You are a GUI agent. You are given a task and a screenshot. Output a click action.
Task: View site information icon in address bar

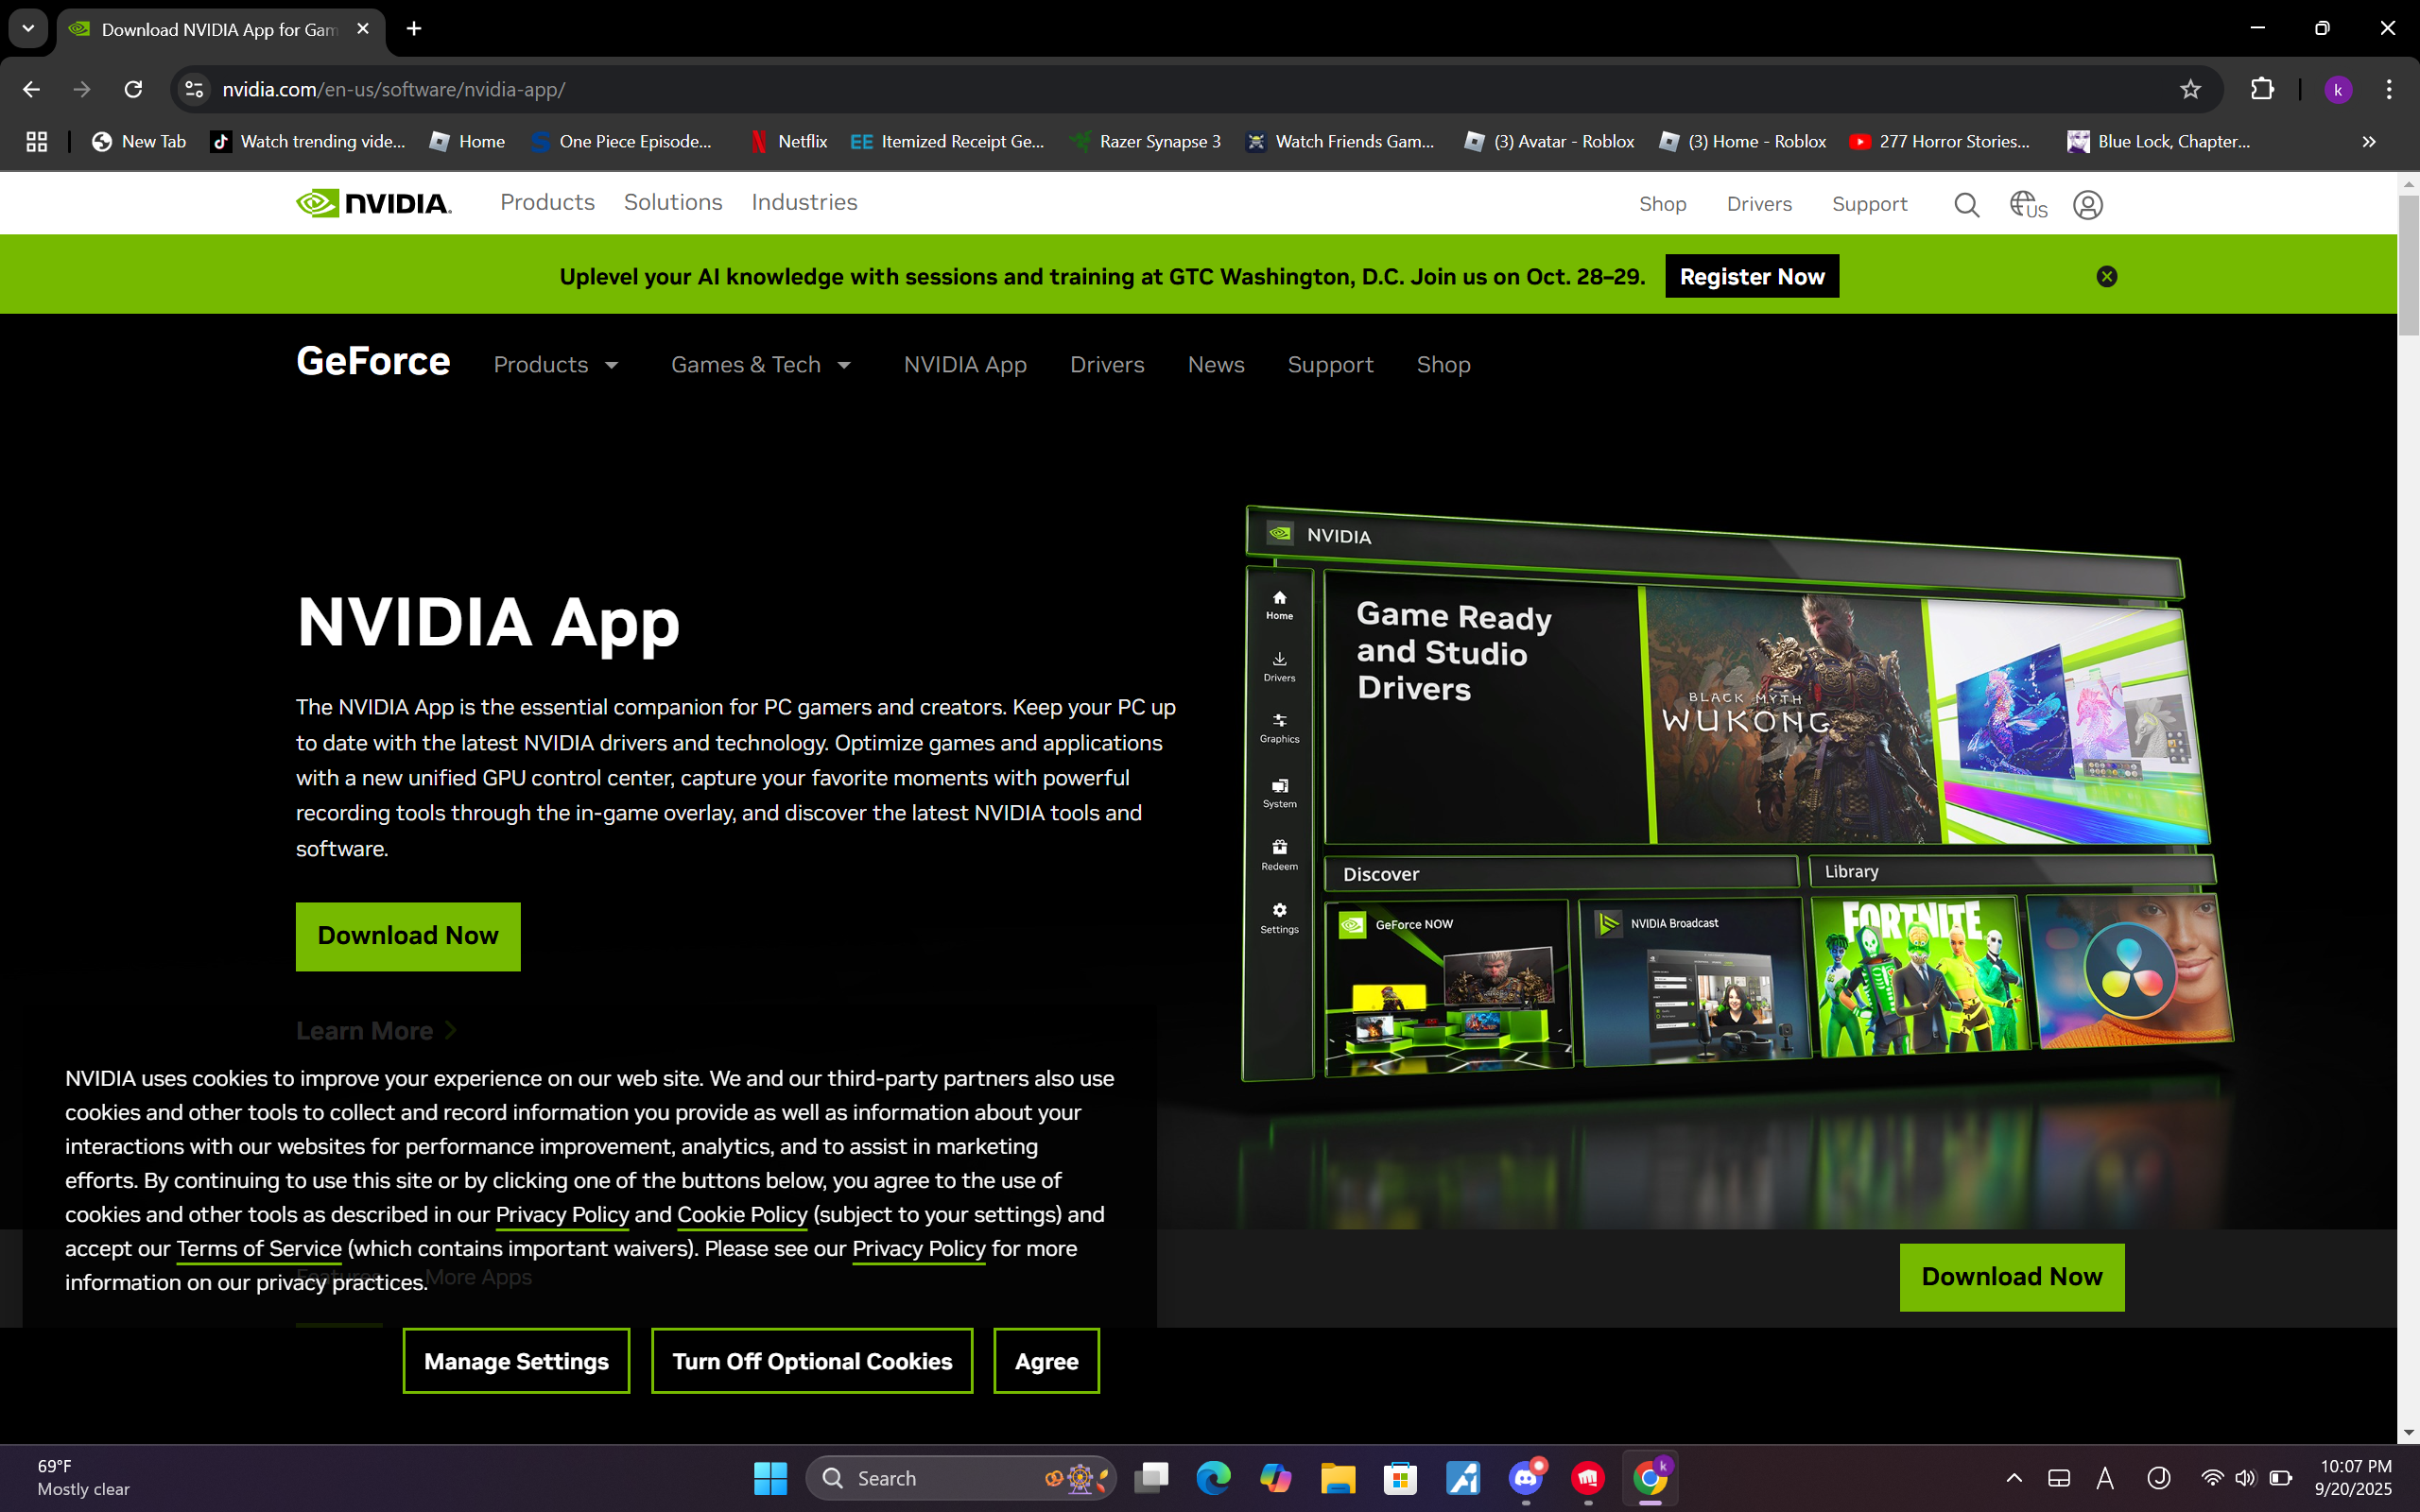[194, 90]
